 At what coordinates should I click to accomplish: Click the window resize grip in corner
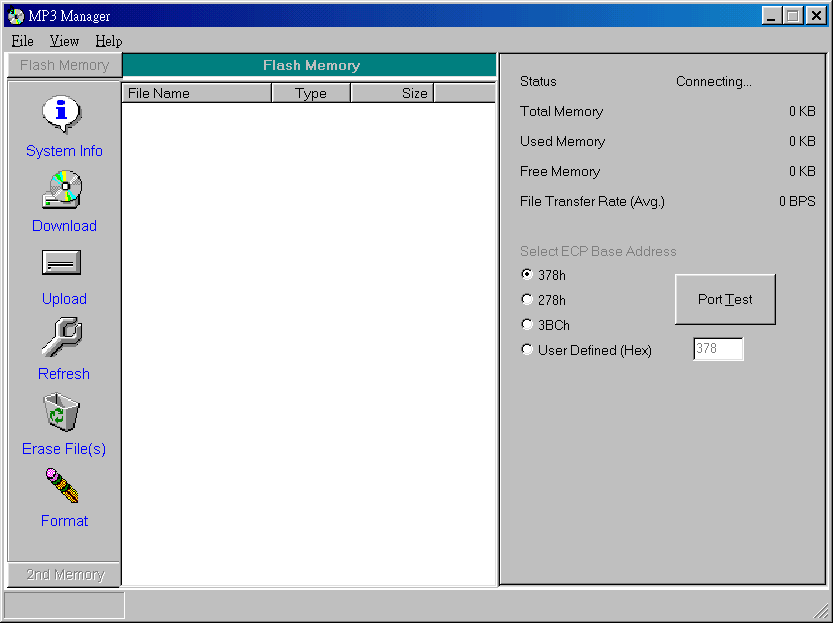[x=820, y=611]
